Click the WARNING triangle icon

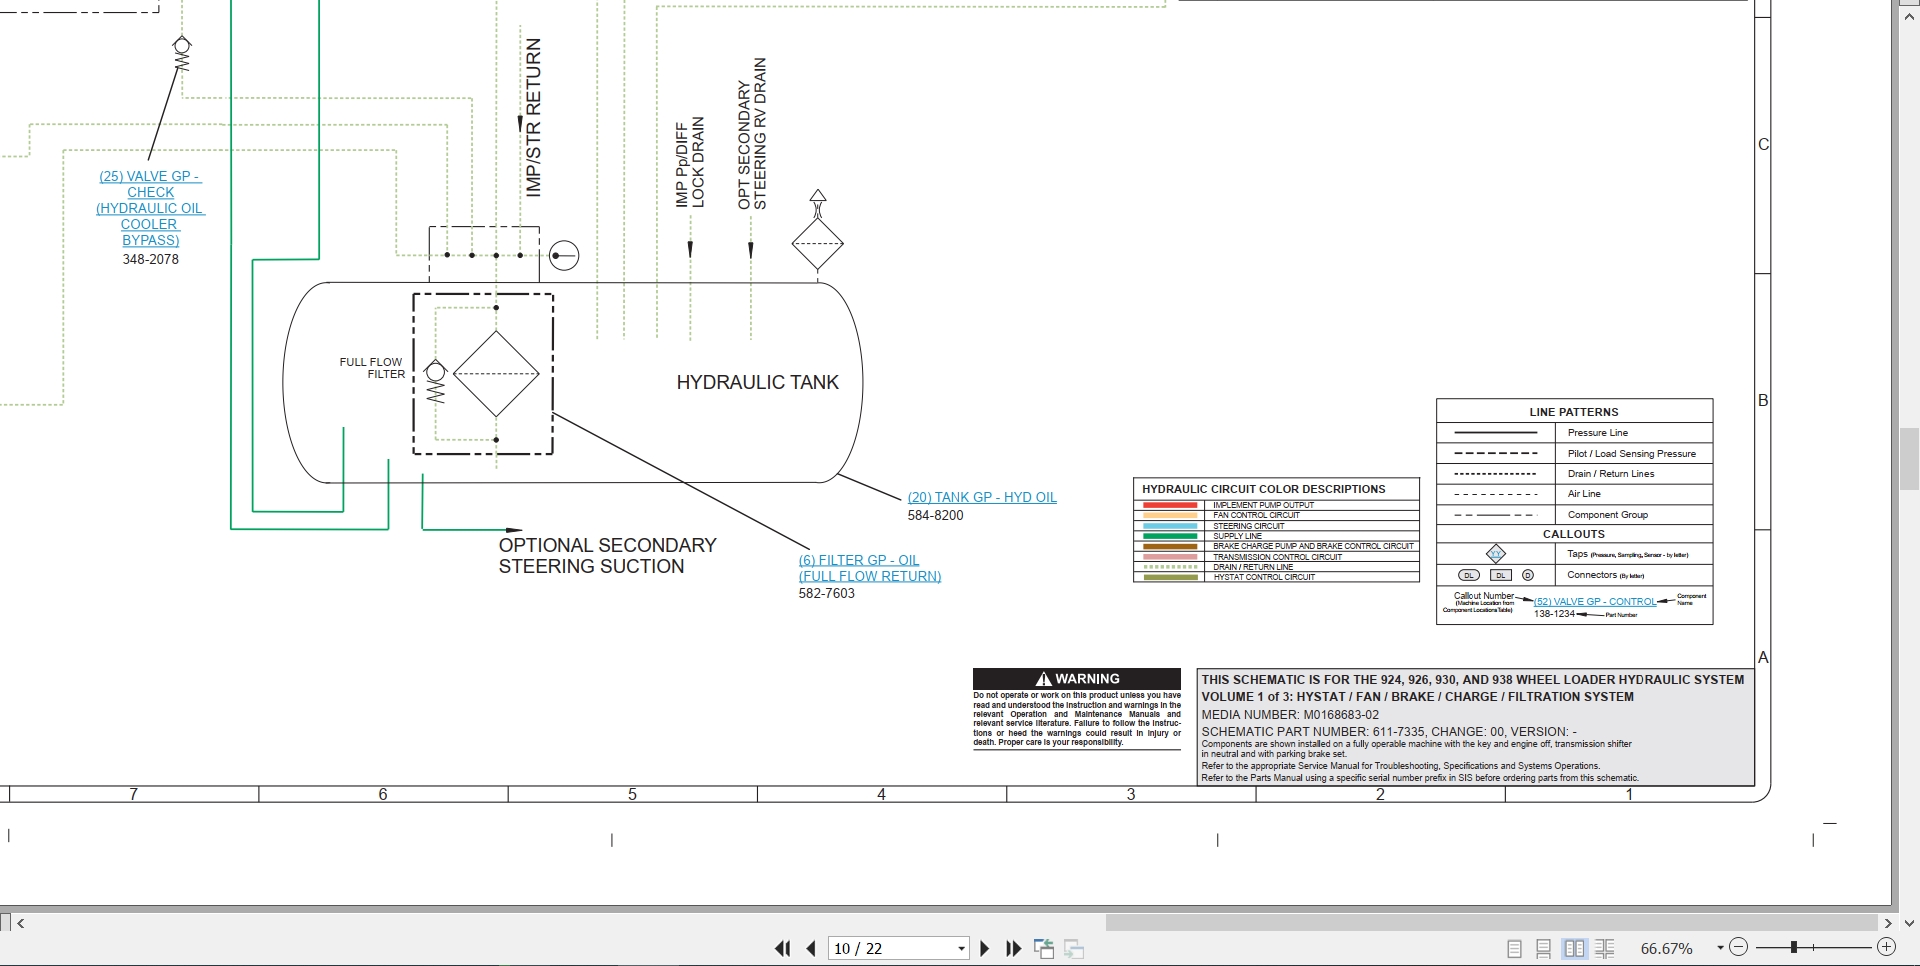pyautogui.click(x=1044, y=678)
